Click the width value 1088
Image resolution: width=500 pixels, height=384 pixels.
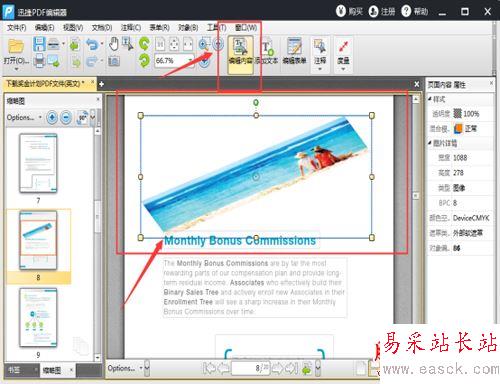[460, 158]
